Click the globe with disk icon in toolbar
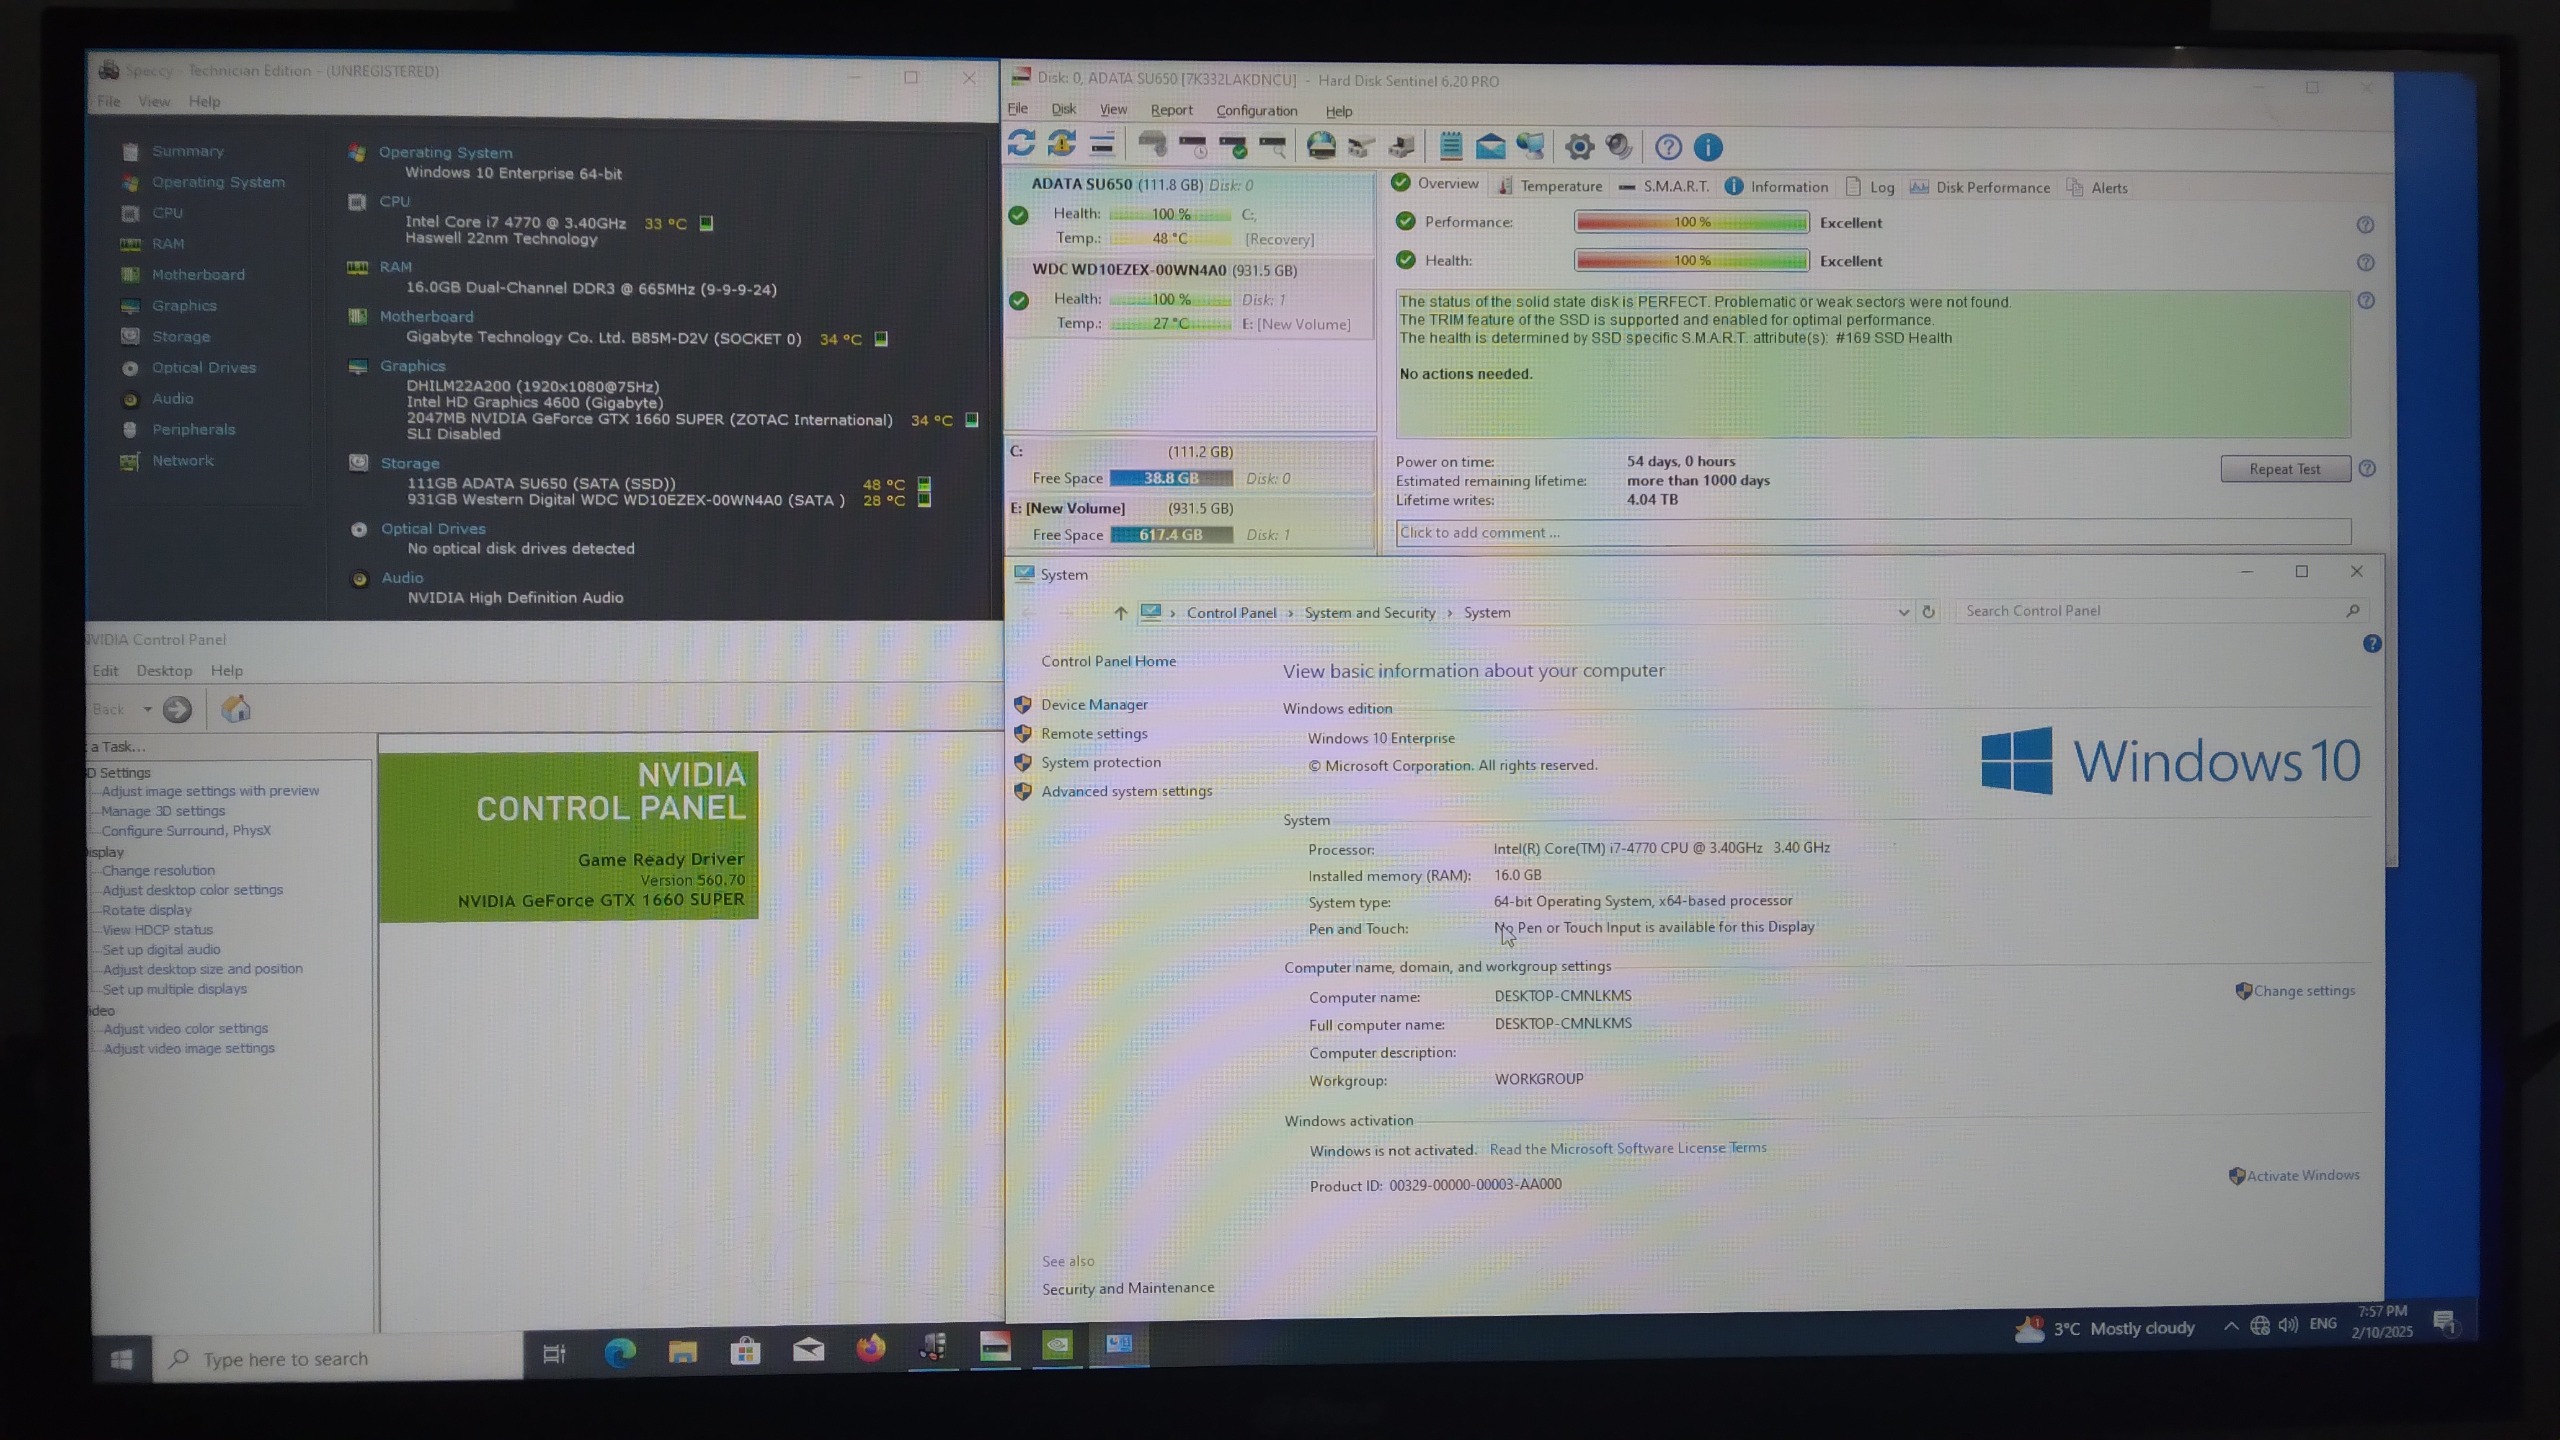The width and height of the screenshot is (2560, 1440). click(x=1321, y=146)
